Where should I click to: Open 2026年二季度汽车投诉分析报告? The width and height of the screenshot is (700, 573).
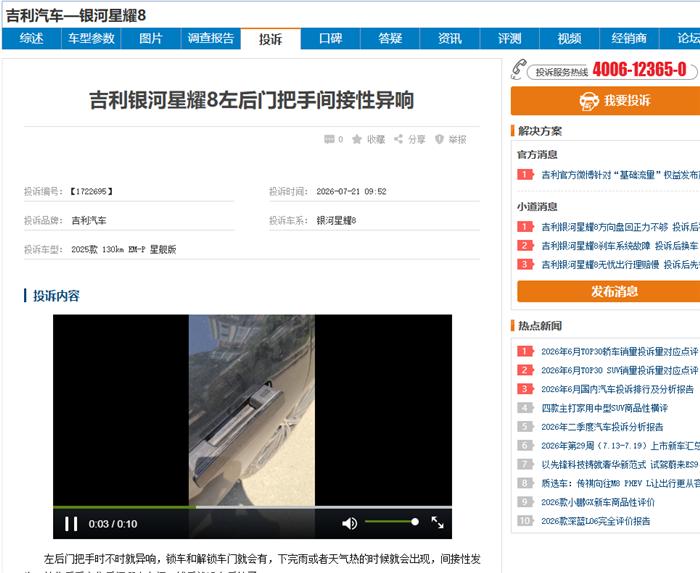(602, 427)
